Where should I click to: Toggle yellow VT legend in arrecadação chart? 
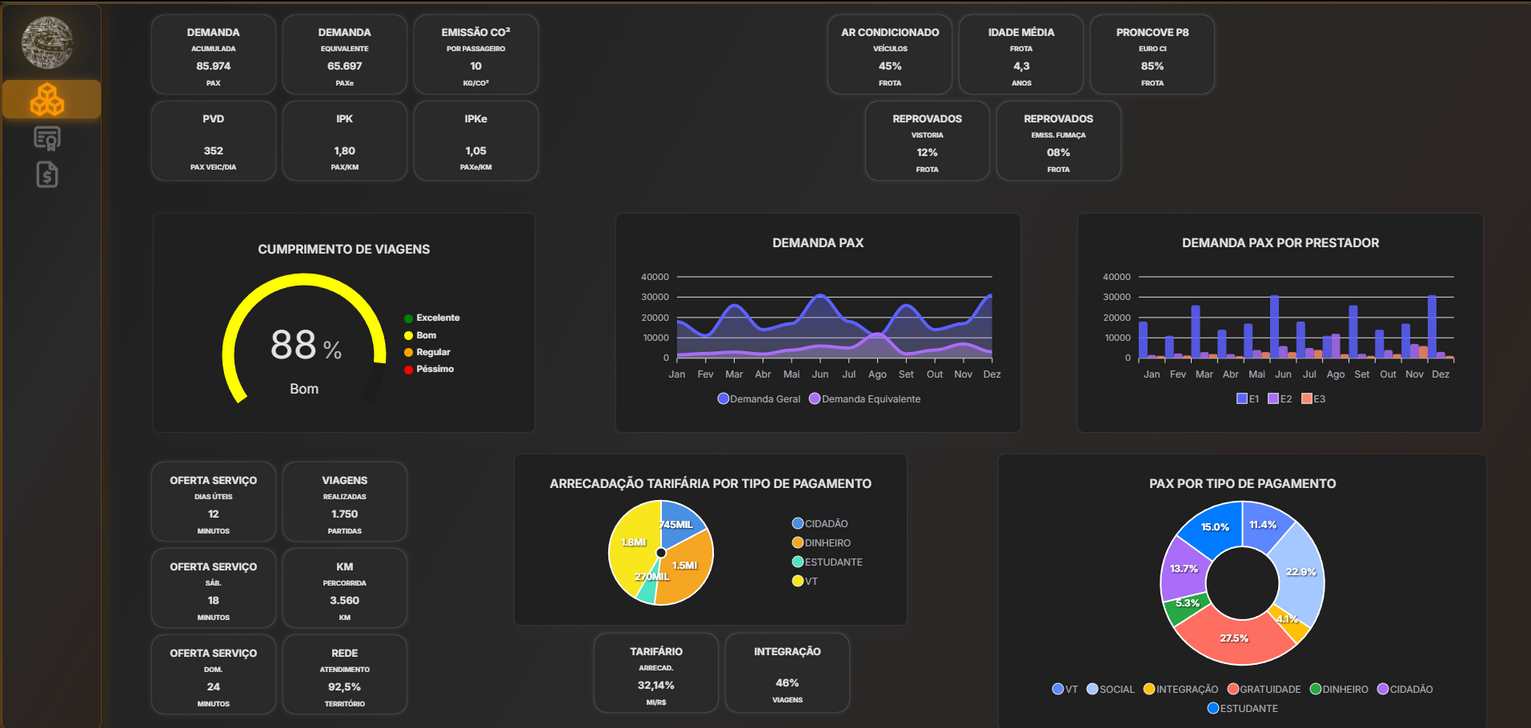point(803,581)
